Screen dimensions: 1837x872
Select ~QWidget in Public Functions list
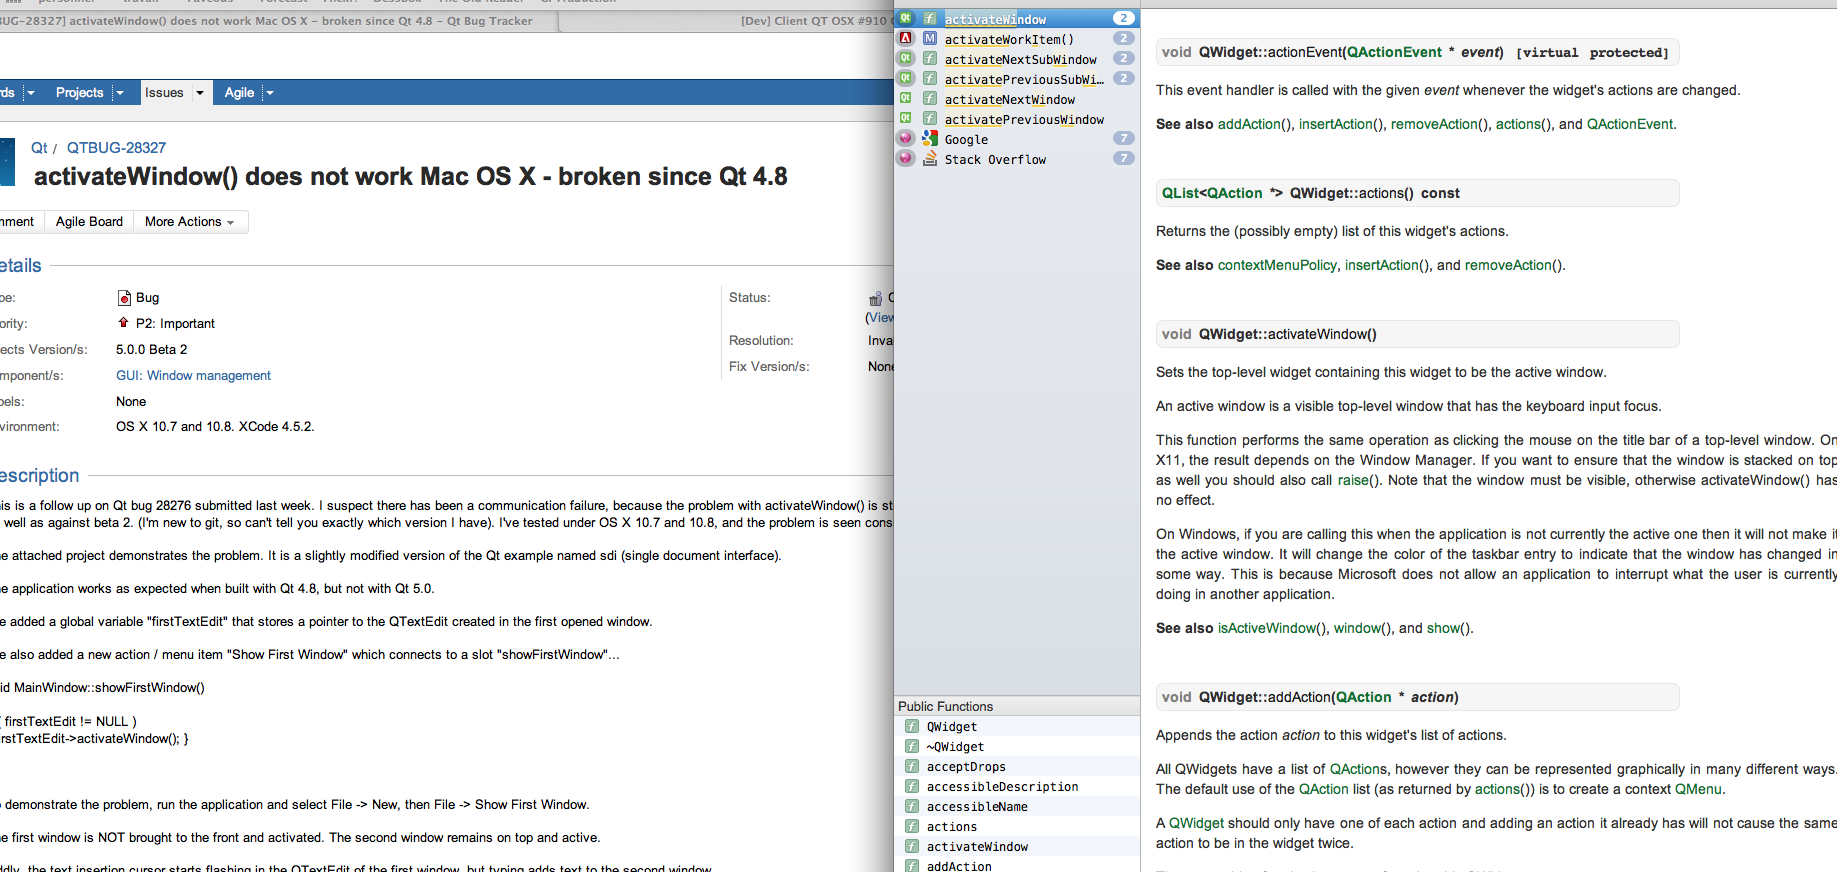pyautogui.click(x=1017, y=746)
